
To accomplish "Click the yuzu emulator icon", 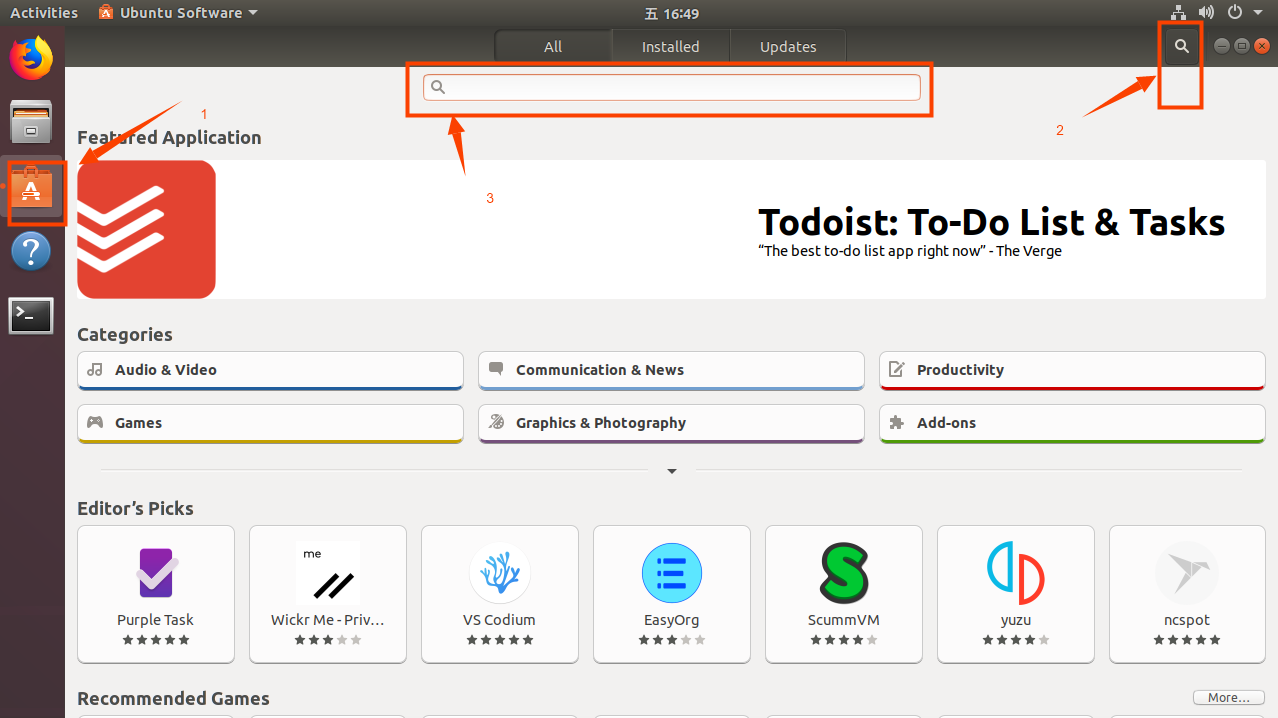I will (x=1015, y=573).
